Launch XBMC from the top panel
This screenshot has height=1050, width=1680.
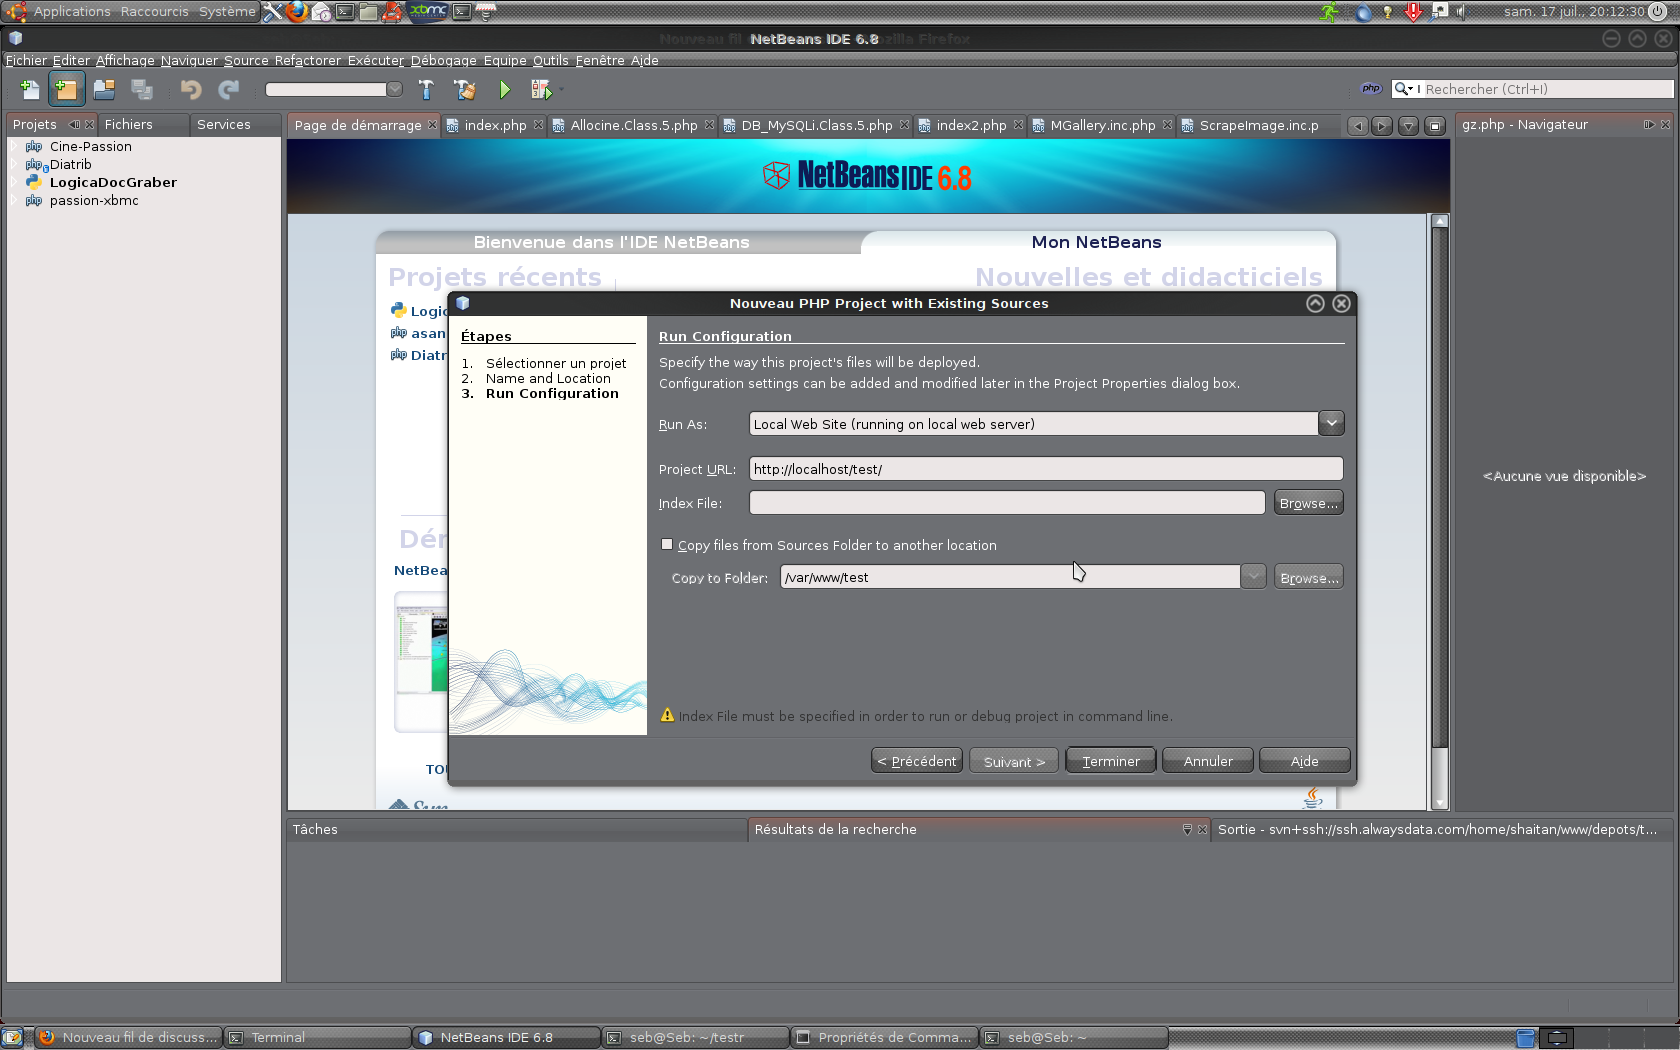coord(428,11)
